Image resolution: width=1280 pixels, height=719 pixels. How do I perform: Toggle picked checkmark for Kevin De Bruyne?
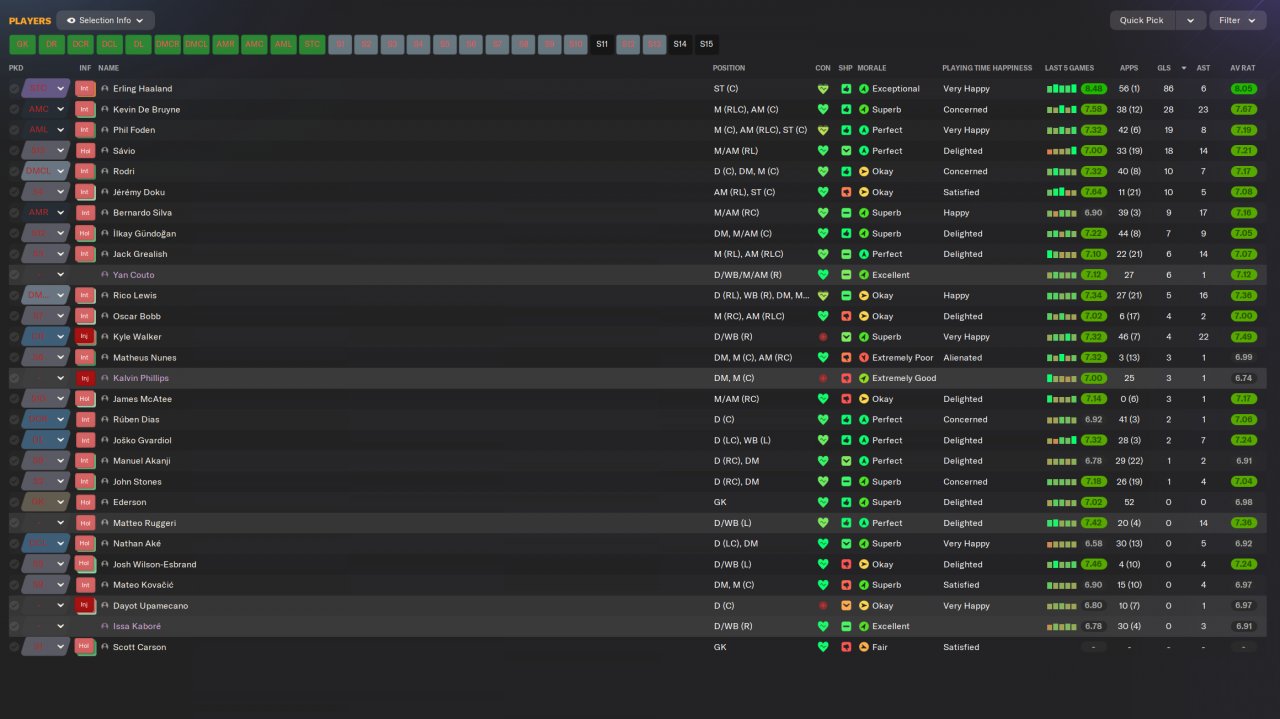(14, 109)
